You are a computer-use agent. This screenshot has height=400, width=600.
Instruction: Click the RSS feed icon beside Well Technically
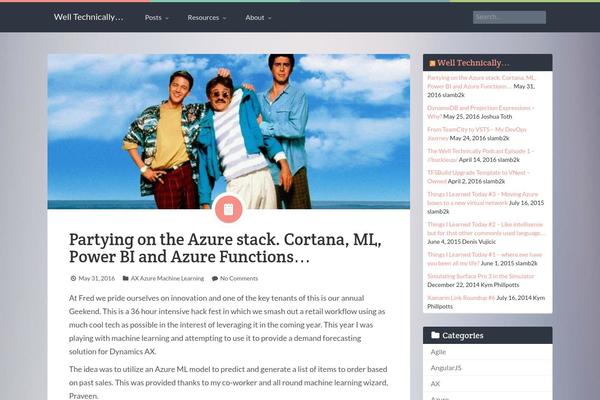432,63
